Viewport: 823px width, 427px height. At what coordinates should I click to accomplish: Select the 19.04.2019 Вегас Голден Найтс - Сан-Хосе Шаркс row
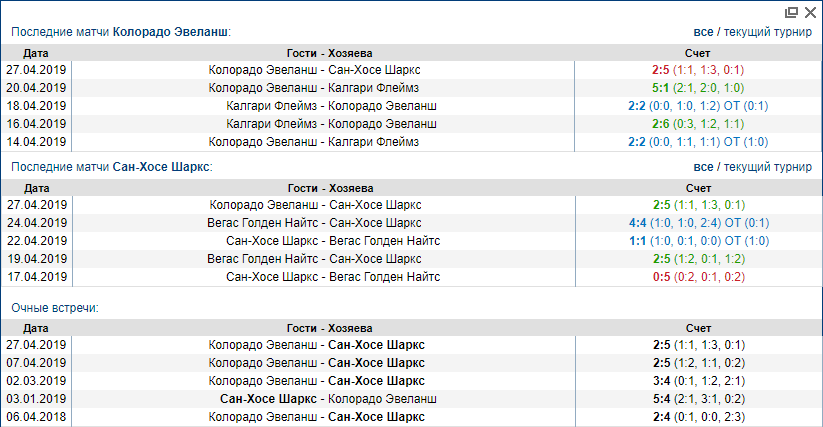pos(315,259)
